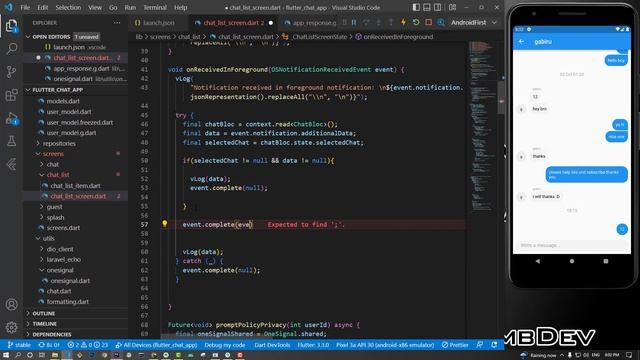Click Flutter: 3.3.0 version in status bar
This screenshot has height=360, width=640.
pyautogui.click(x=313, y=345)
